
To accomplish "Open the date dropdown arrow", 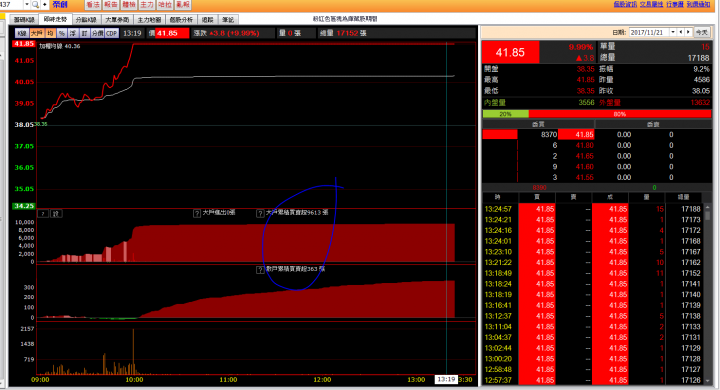I will (x=673, y=32).
